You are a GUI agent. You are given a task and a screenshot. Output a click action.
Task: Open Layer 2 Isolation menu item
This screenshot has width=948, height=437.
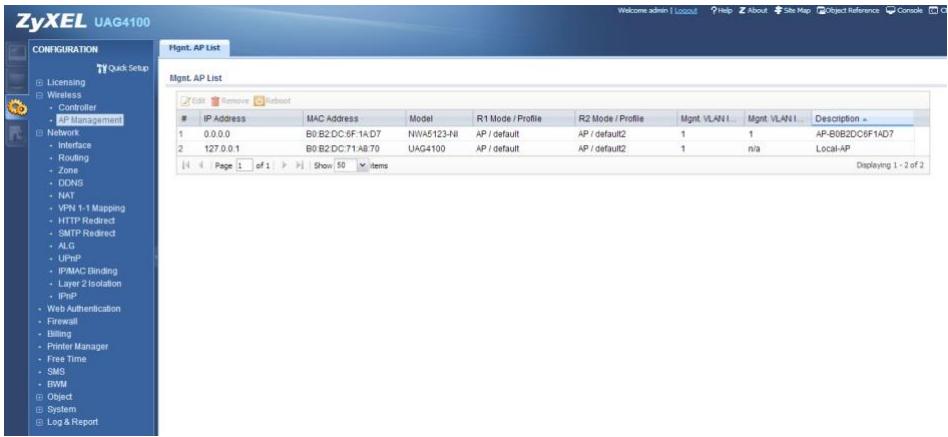pyautogui.click(x=89, y=283)
